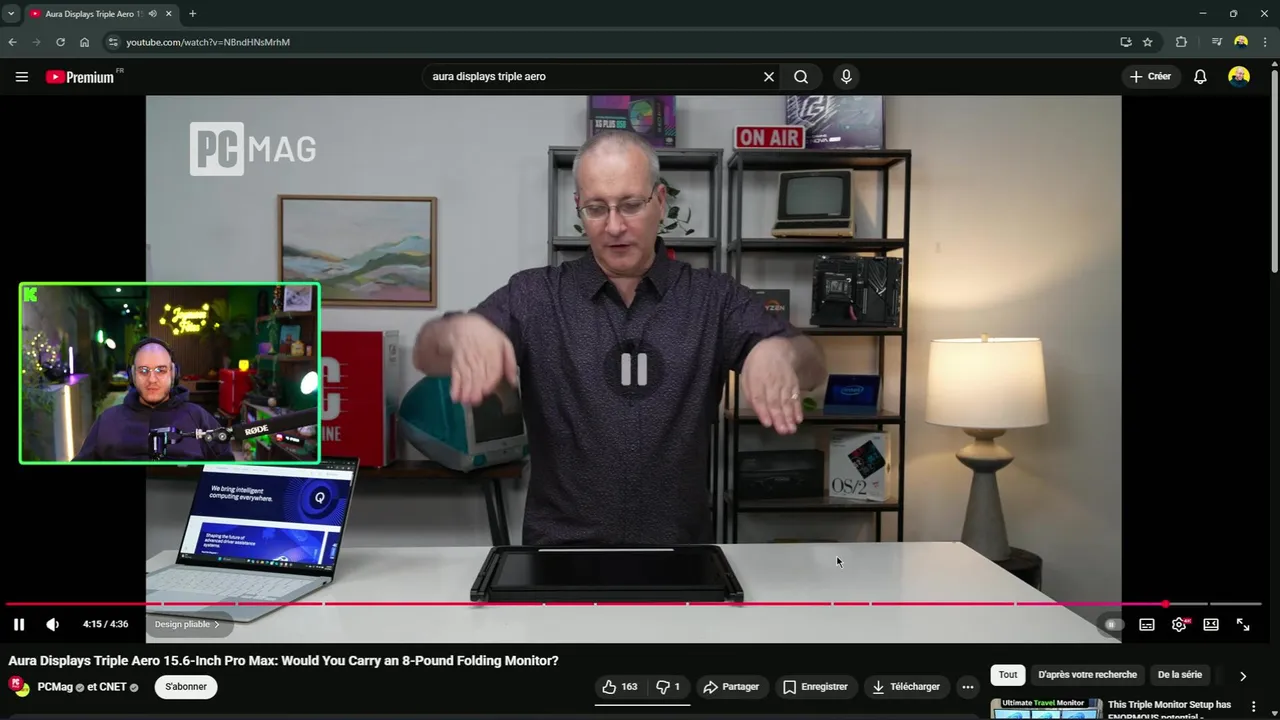
Task: Show more filter chips with right arrow
Action: point(1243,676)
